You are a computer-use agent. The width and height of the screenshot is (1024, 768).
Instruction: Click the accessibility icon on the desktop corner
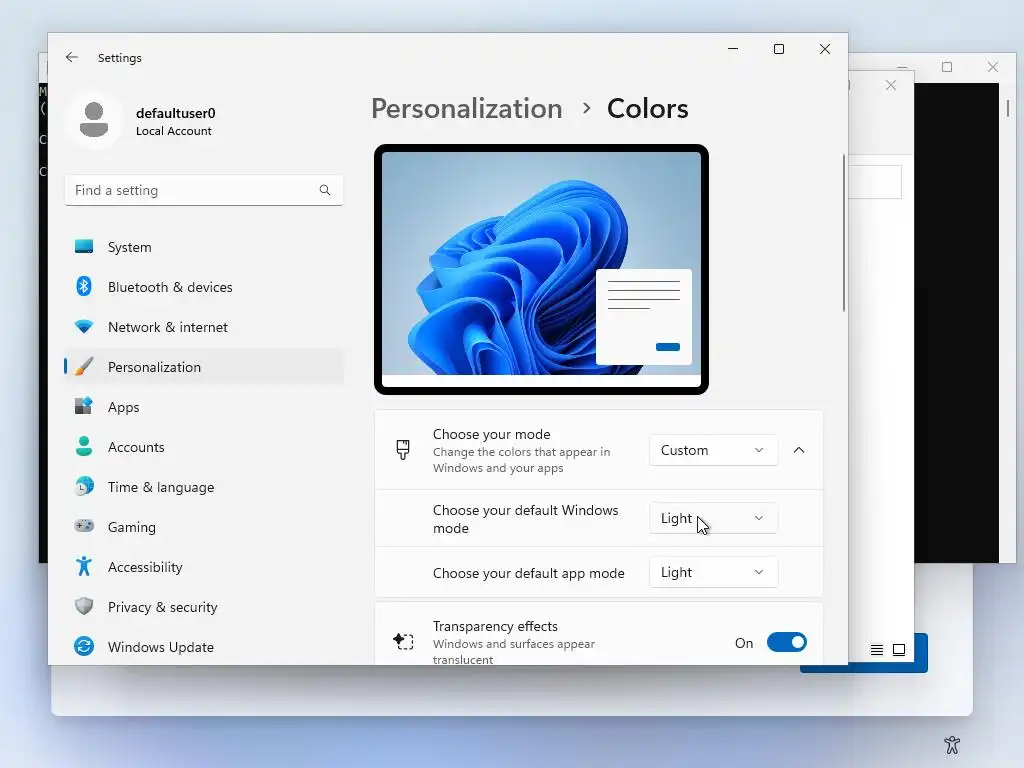click(x=952, y=744)
